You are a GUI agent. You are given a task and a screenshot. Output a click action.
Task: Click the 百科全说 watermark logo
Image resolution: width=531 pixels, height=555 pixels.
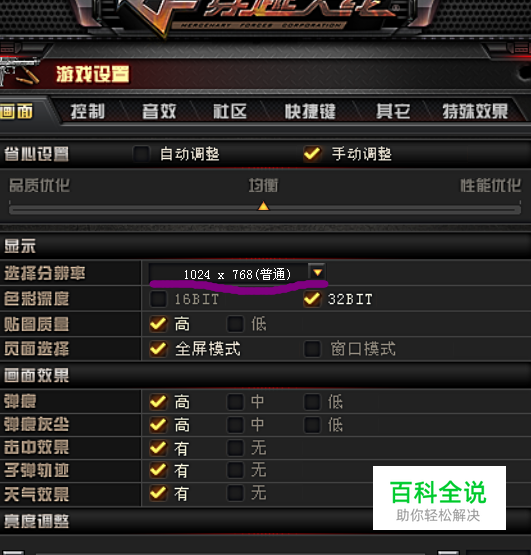439,498
